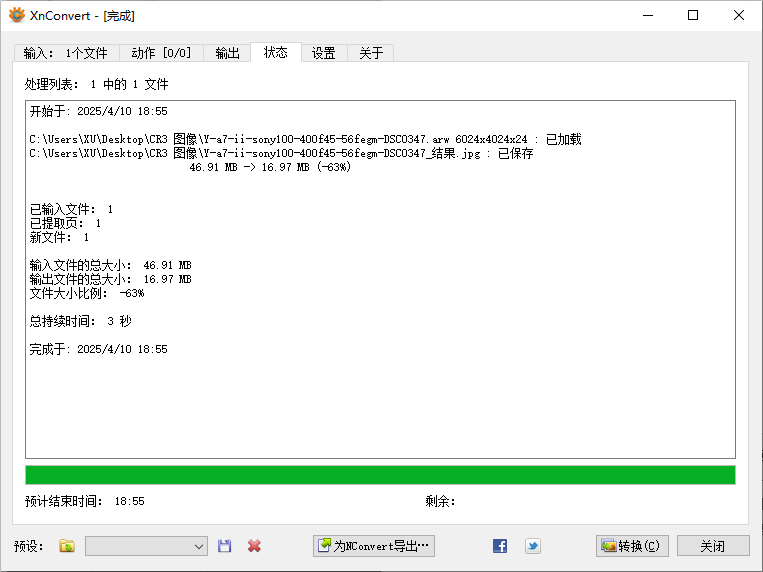Select the 状态 tab
The image size is (763, 572).
[x=275, y=52]
